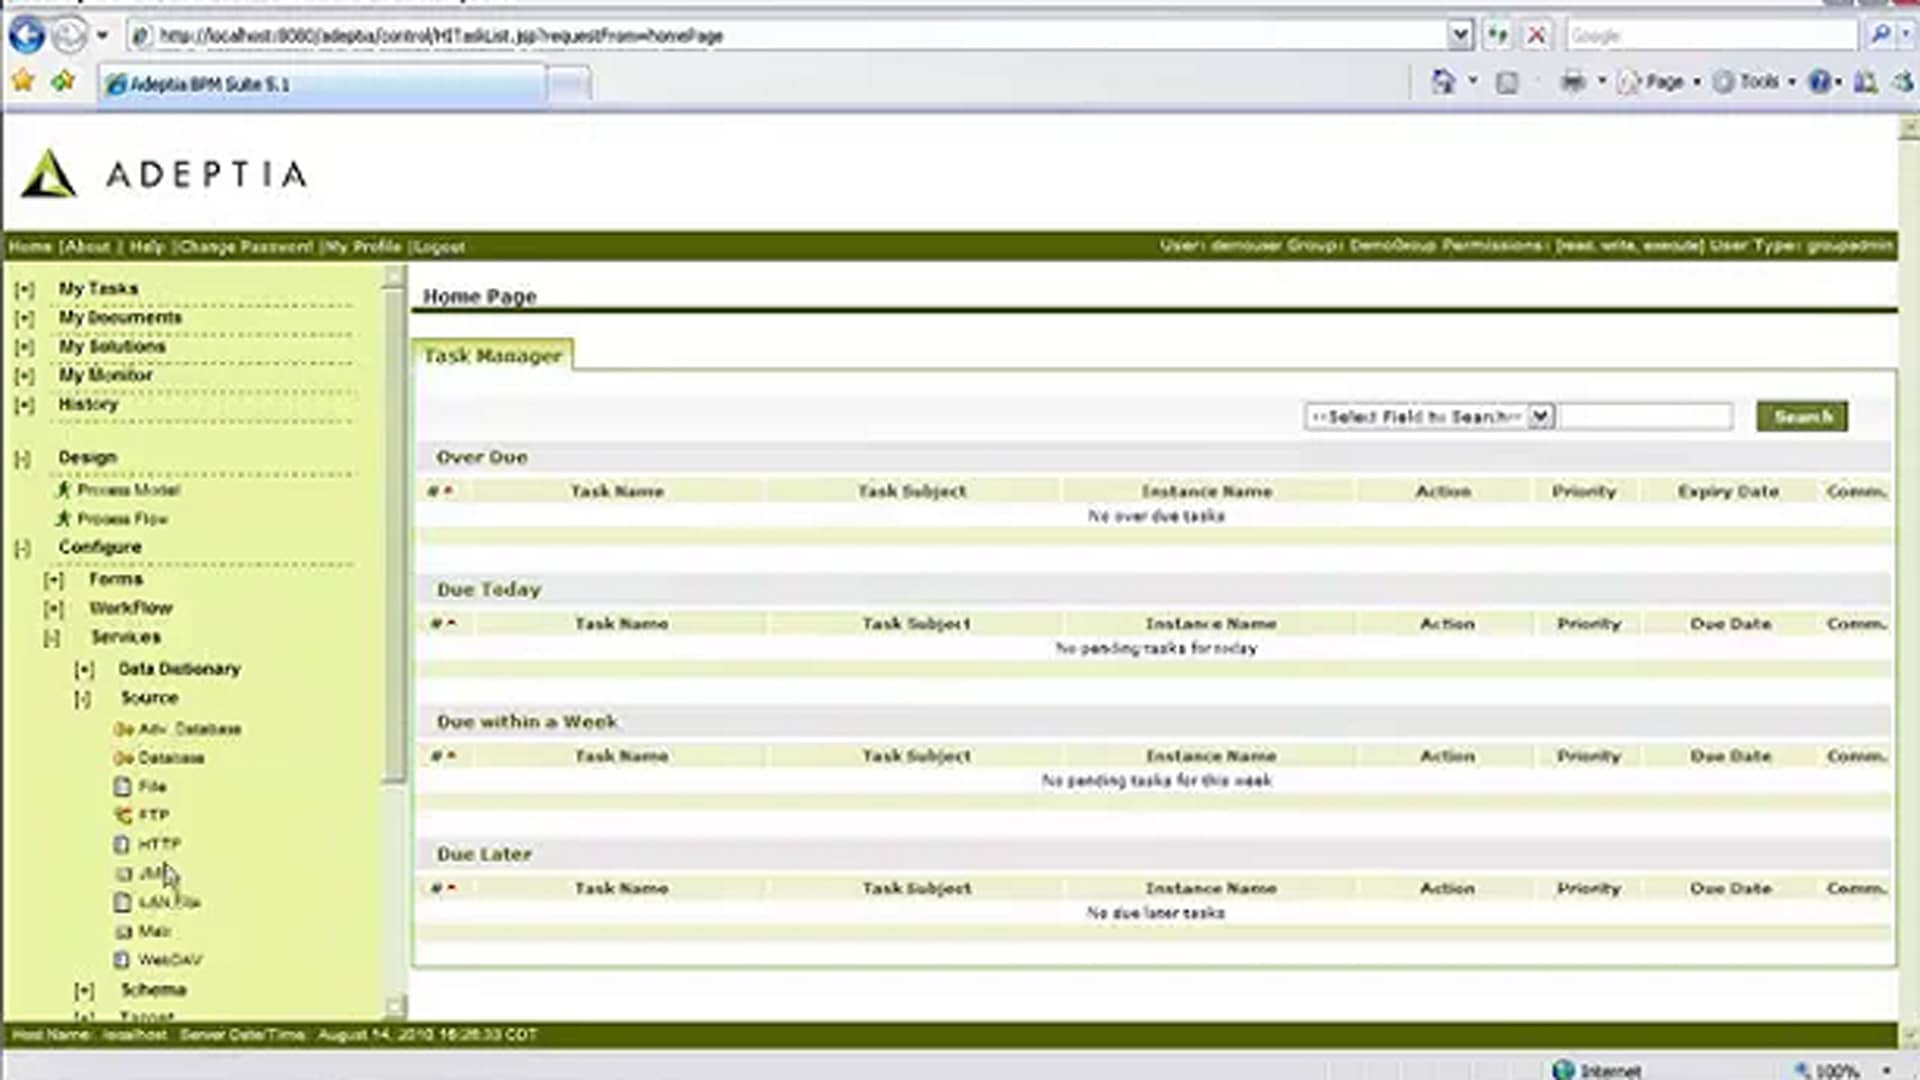Collapse the Source services node

pos(83,699)
